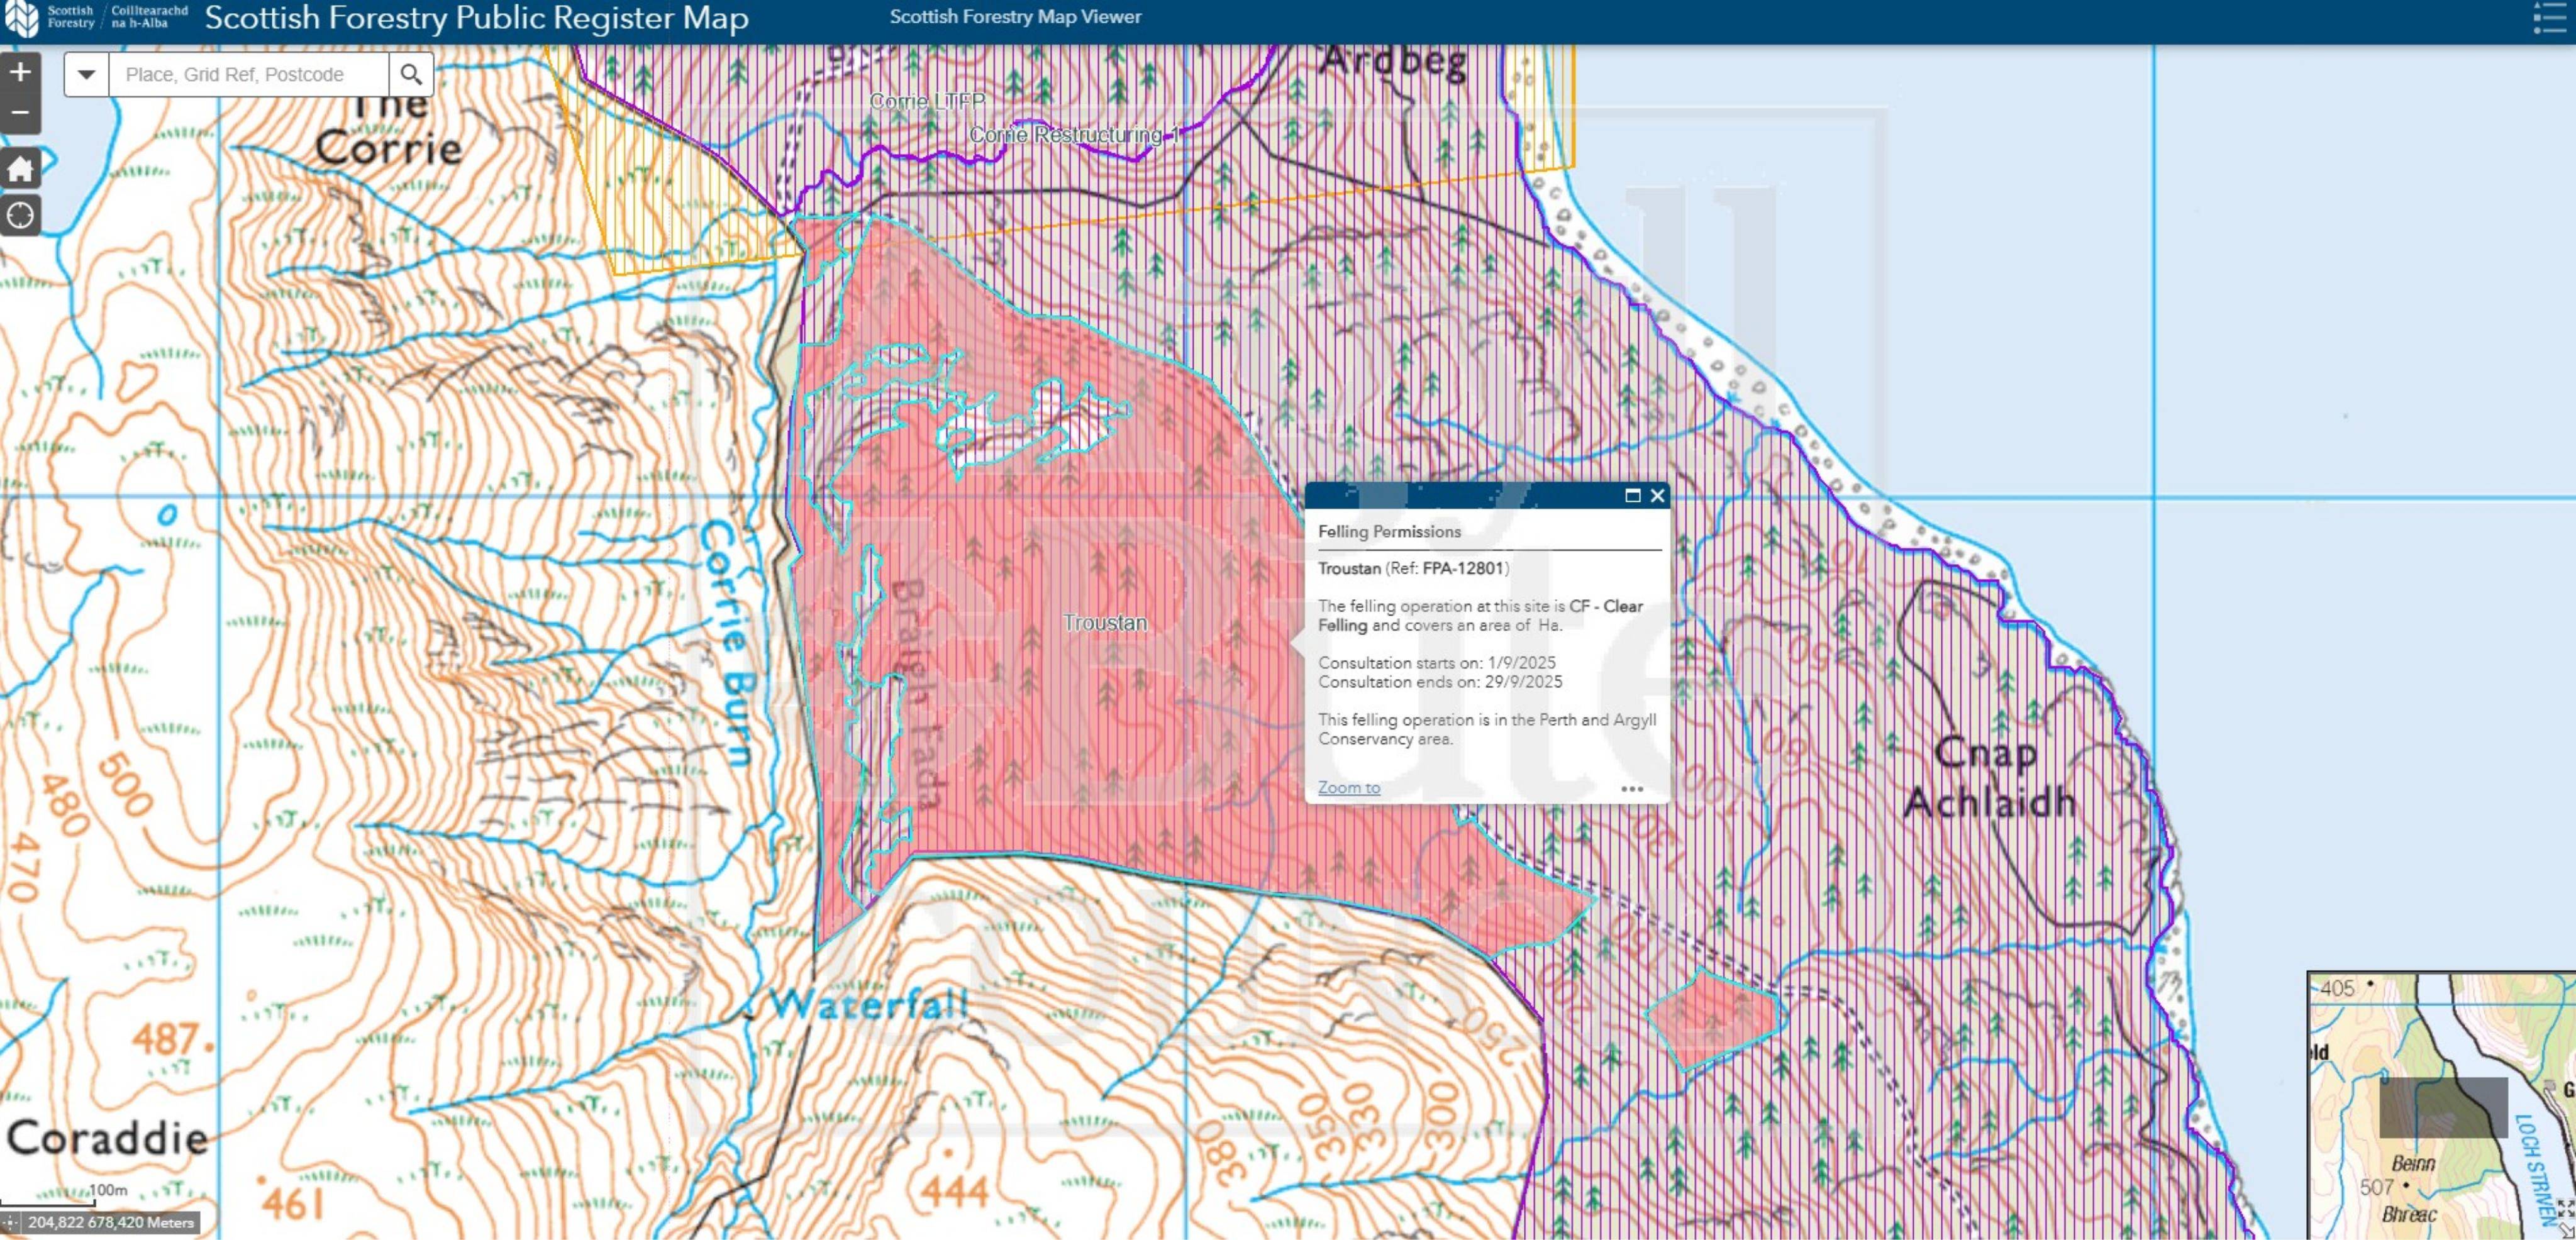Viewport: 2576px width, 1240px height.
Task: Focus the Place, Grid Ref, Postcode search box
Action: [x=249, y=74]
